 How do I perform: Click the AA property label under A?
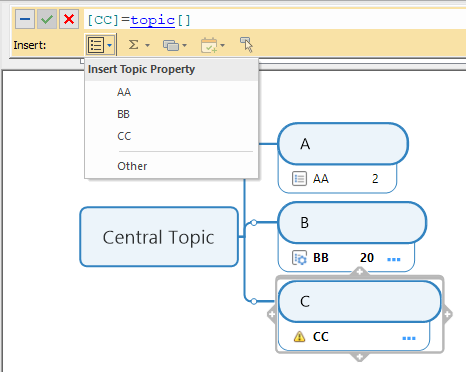pyautogui.click(x=321, y=179)
